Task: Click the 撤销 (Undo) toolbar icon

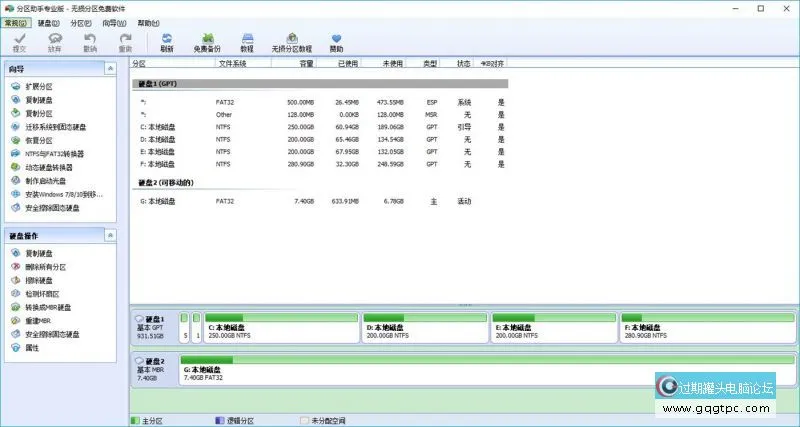Action: 90,42
